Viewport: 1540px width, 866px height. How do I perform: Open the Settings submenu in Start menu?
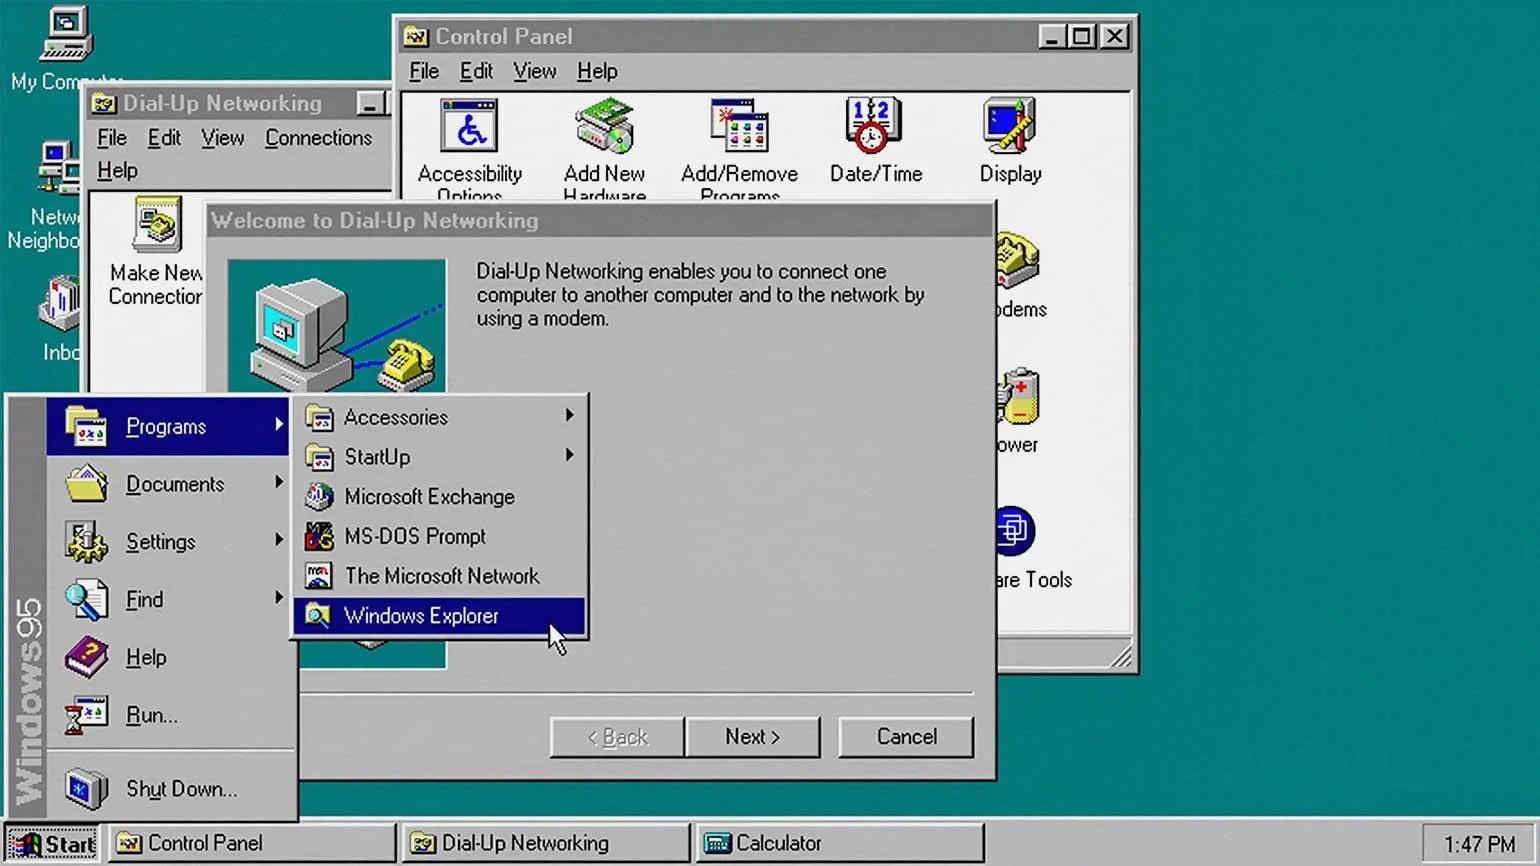(160, 542)
